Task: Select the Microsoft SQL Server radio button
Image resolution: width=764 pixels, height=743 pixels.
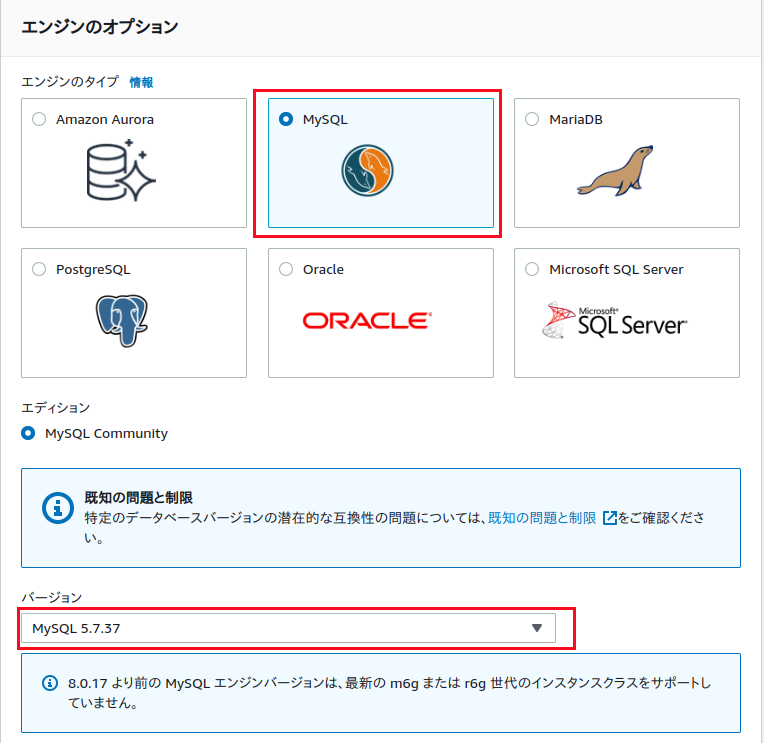Action: [x=532, y=269]
